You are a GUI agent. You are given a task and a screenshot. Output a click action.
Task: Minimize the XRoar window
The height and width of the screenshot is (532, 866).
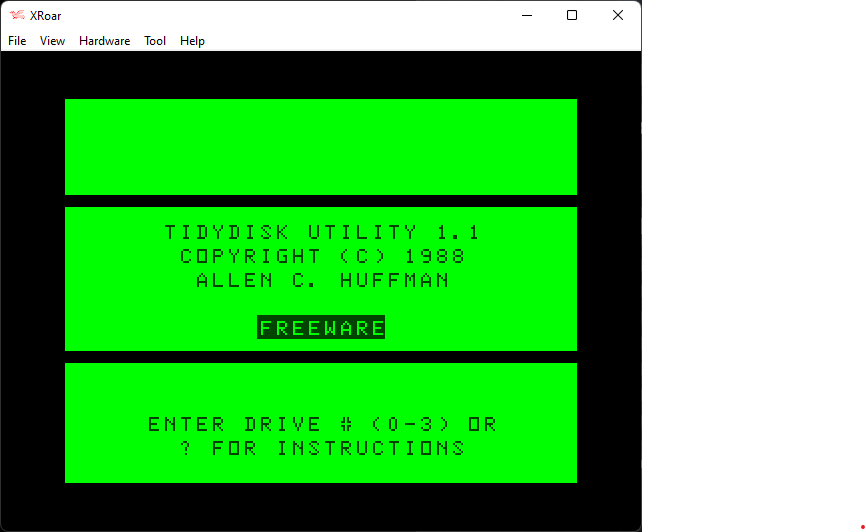[x=527, y=15]
